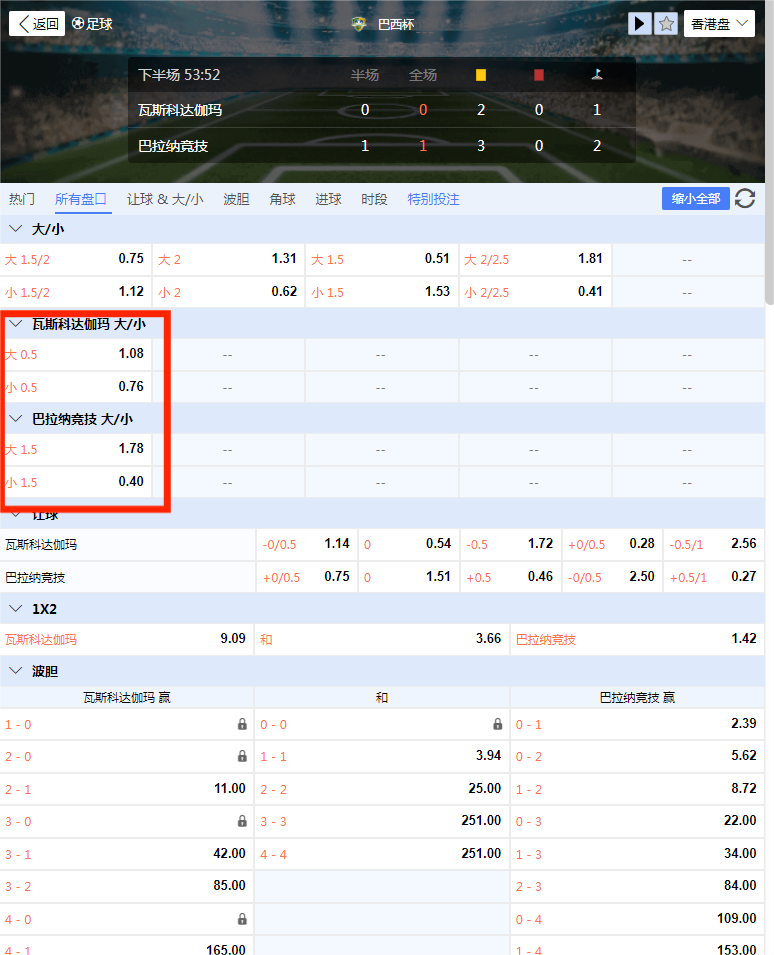This screenshot has width=774, height=955.
Task: Click the 缩小全部 button
Action: pyautogui.click(x=695, y=198)
